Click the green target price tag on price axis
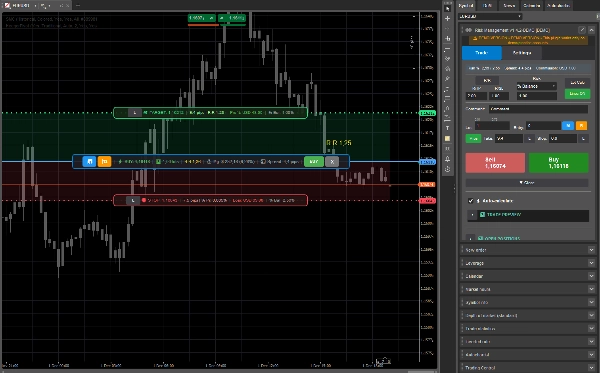600x373 pixels. 427,113
